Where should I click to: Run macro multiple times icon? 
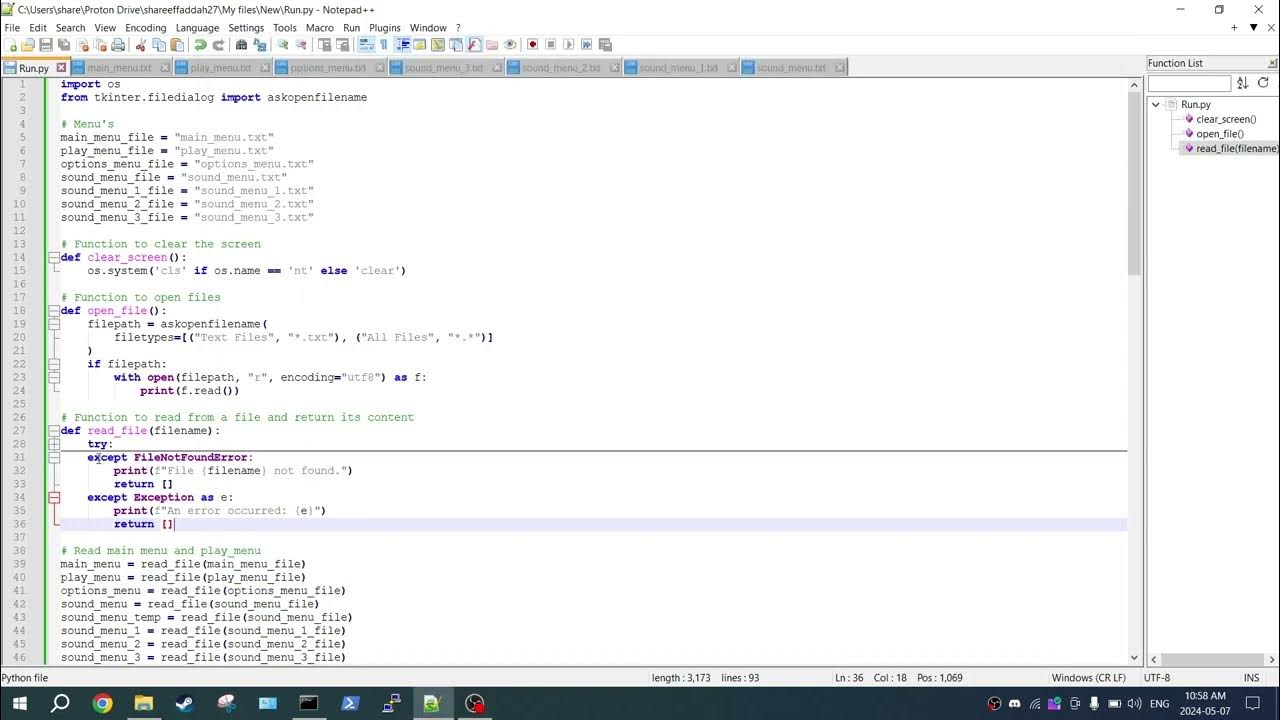[586, 44]
